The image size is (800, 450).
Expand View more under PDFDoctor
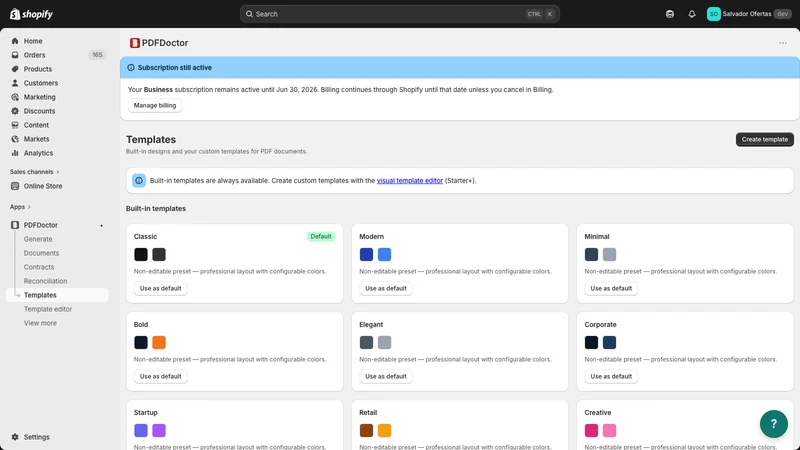40,323
